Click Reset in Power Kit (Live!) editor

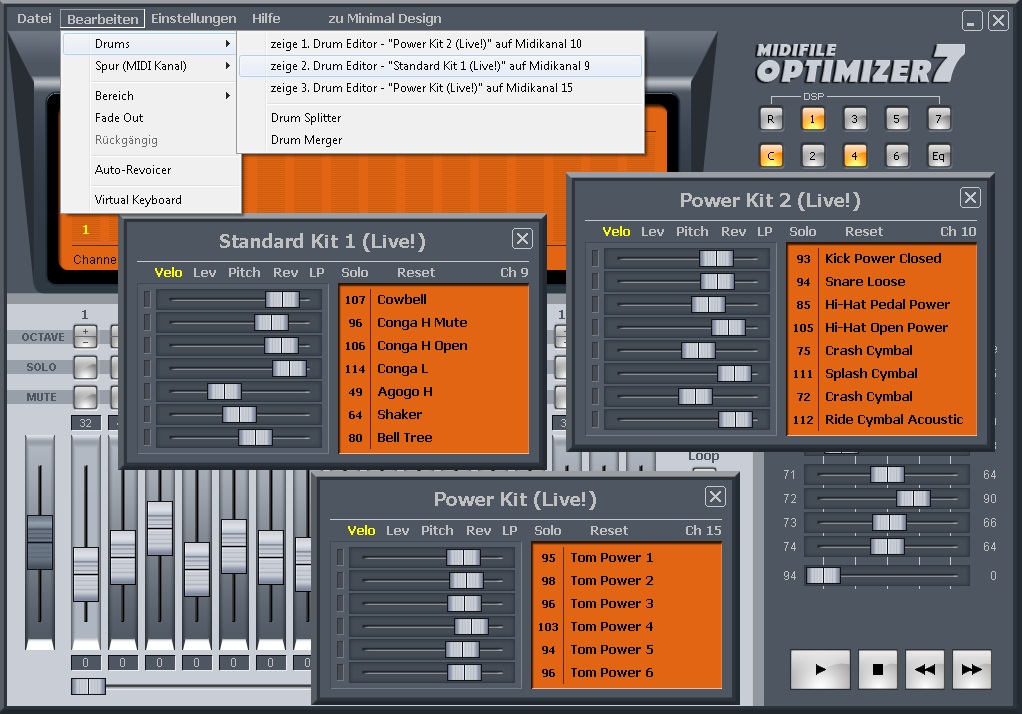tap(608, 531)
